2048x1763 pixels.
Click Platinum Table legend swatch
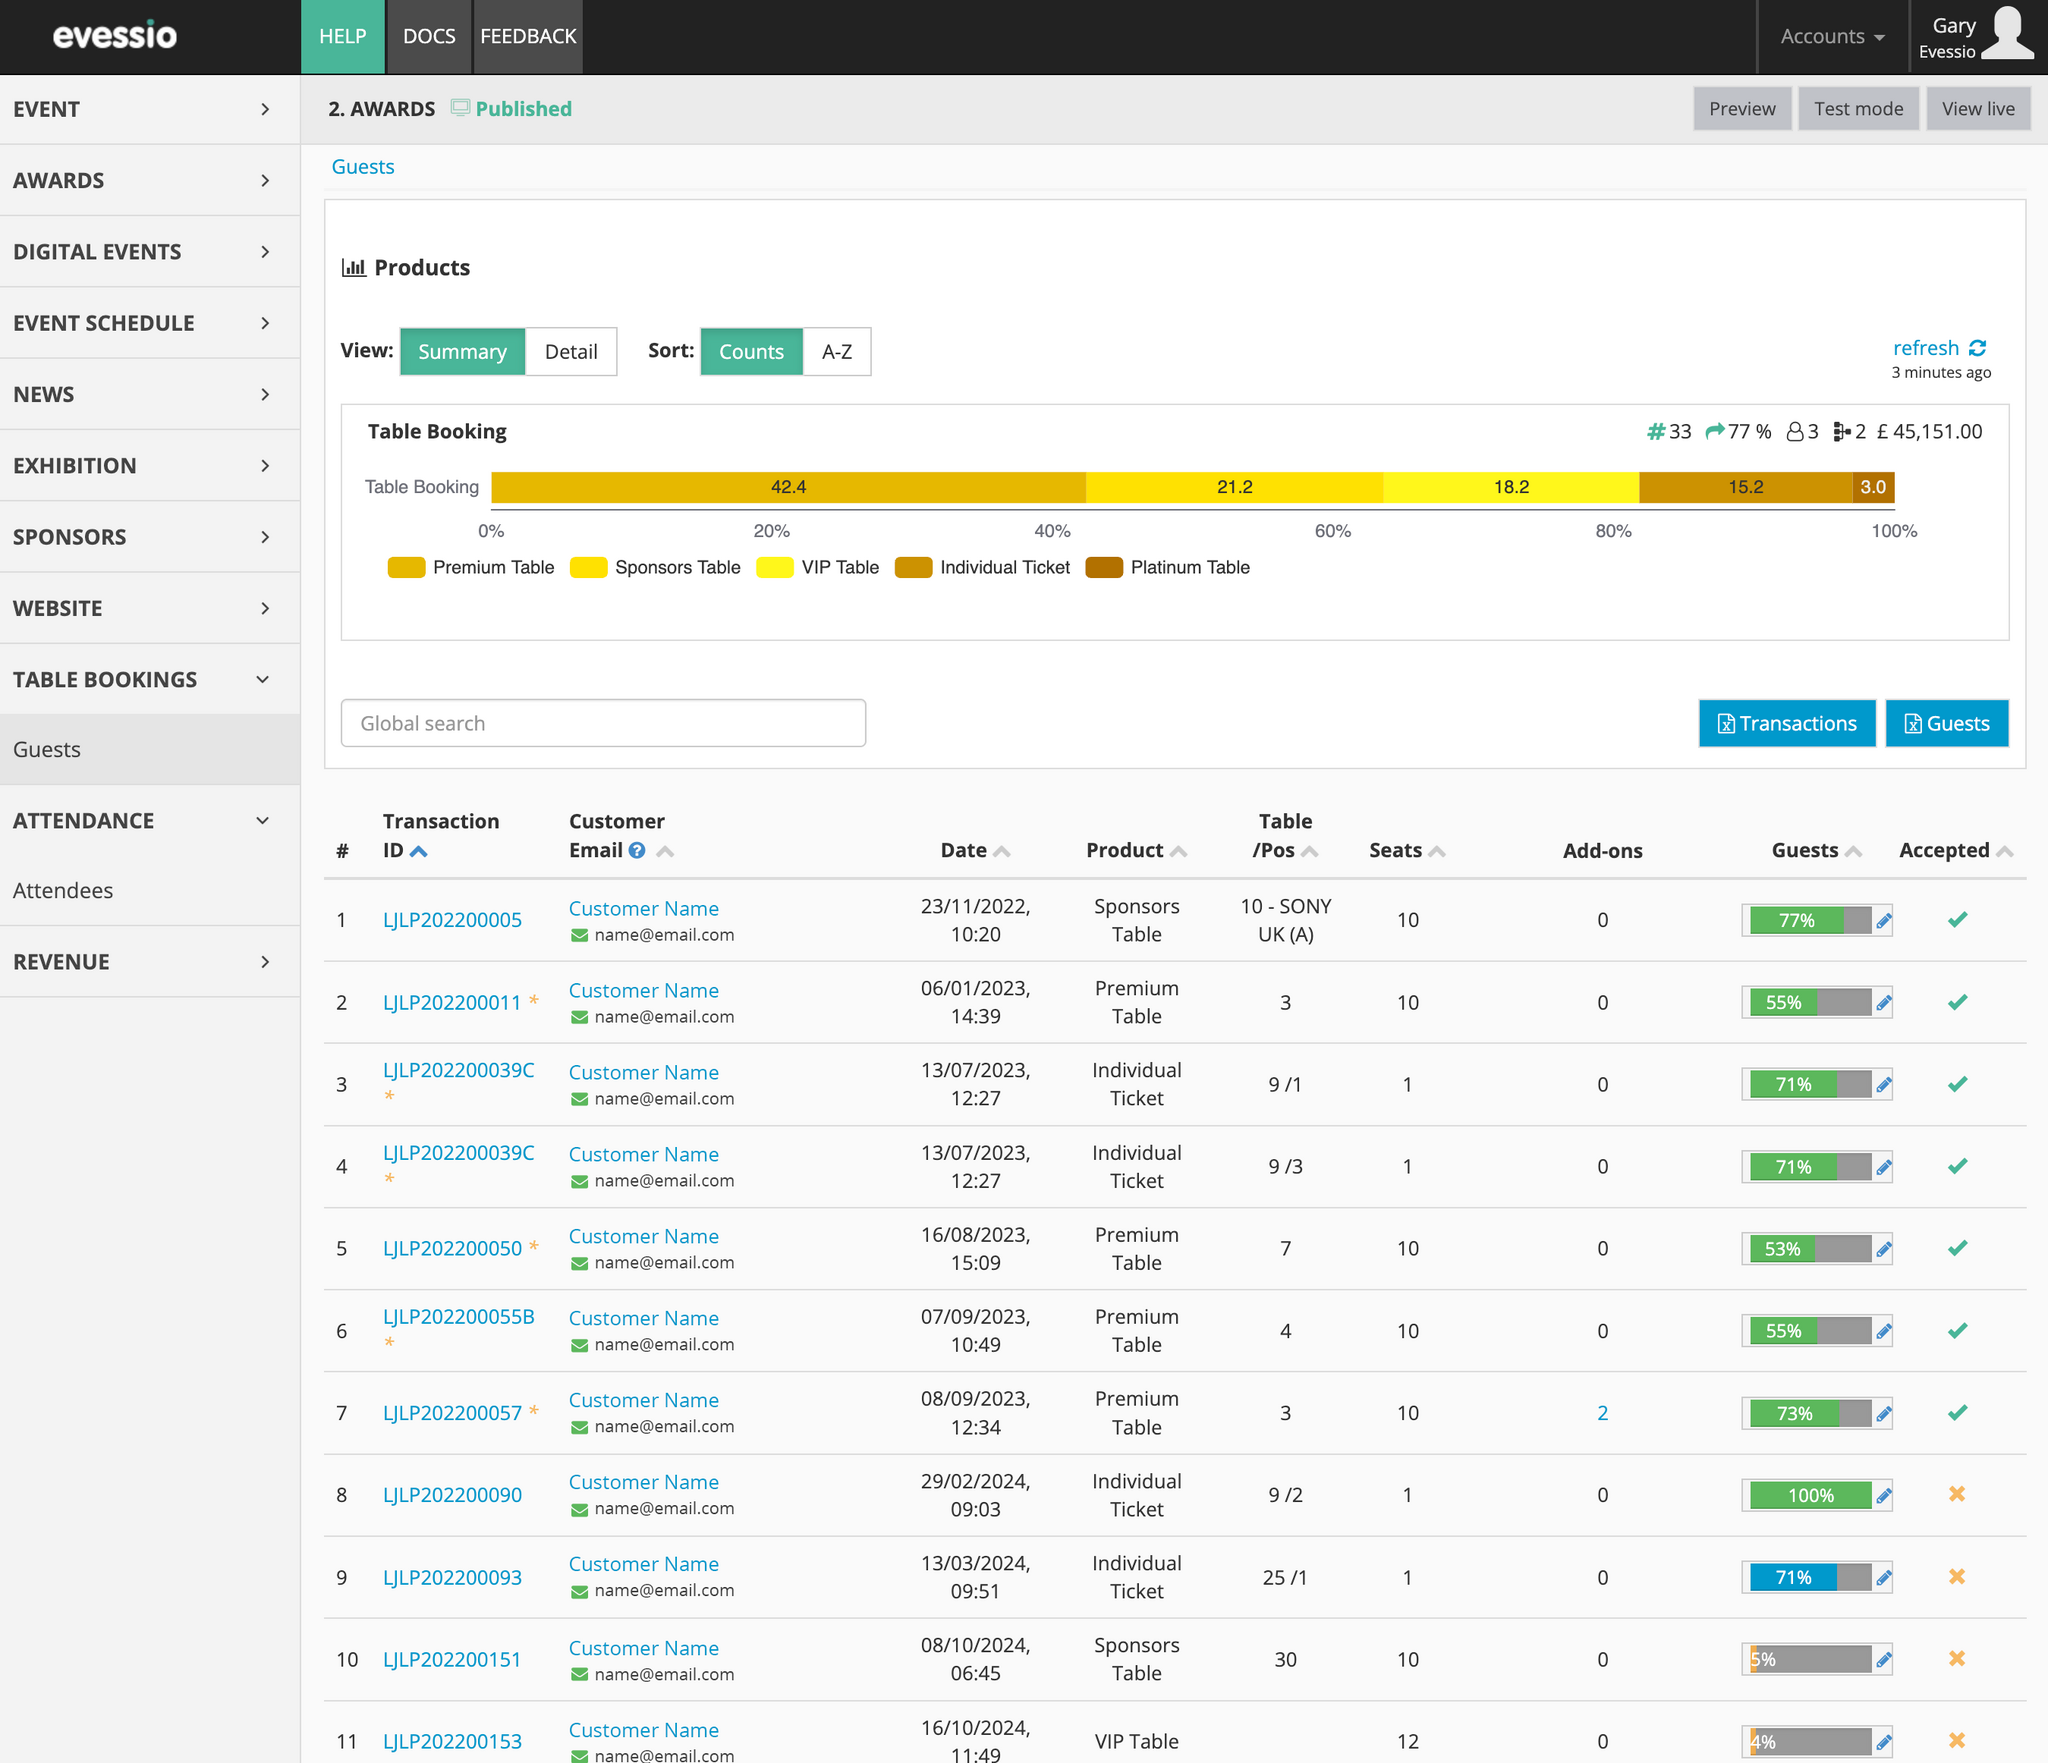pyautogui.click(x=1104, y=567)
